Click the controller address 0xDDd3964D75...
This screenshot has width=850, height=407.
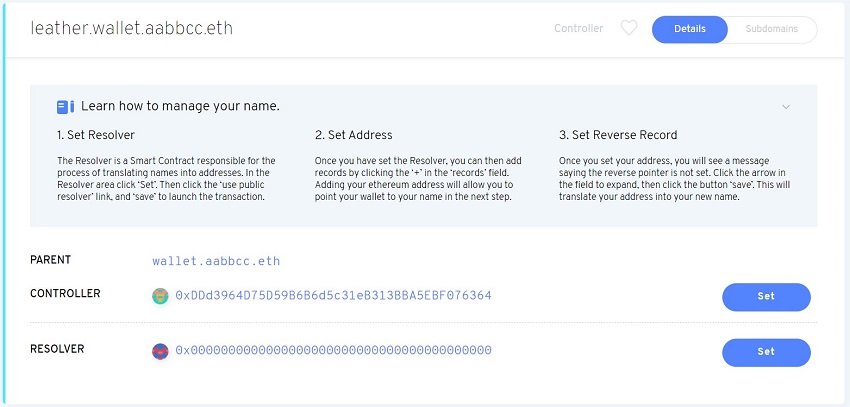click(x=333, y=296)
